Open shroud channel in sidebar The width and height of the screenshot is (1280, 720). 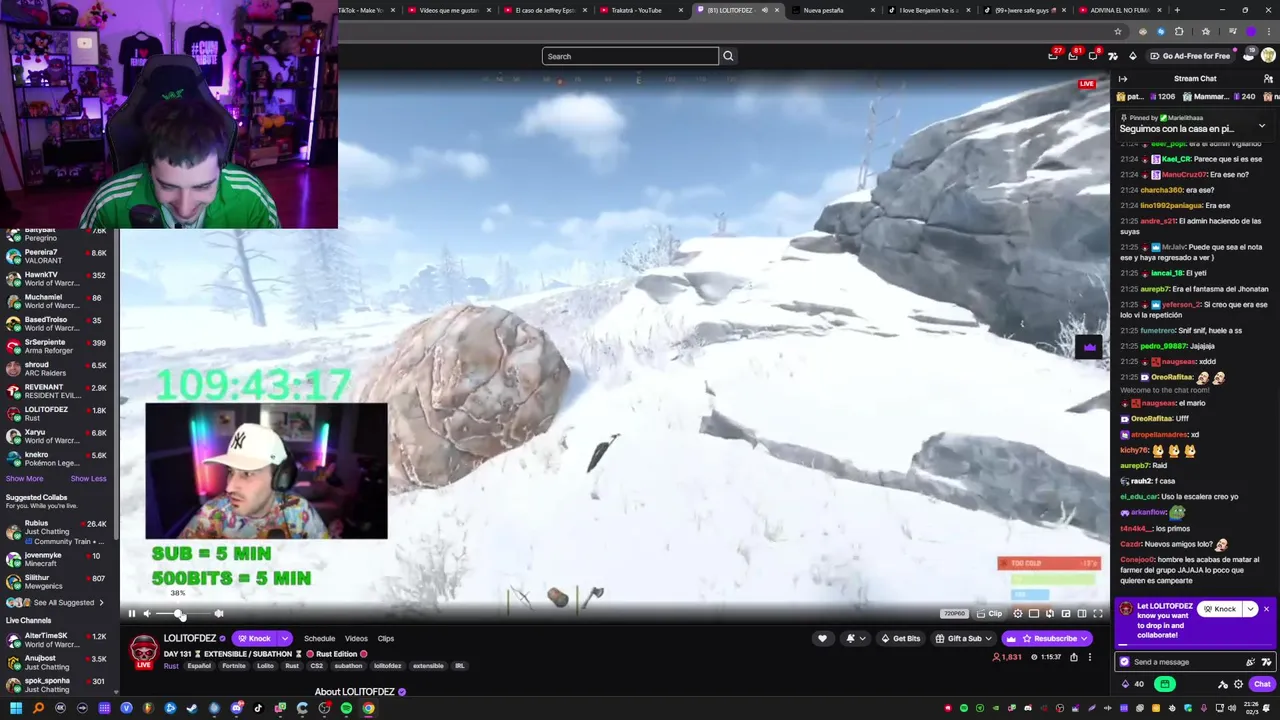click(58, 369)
